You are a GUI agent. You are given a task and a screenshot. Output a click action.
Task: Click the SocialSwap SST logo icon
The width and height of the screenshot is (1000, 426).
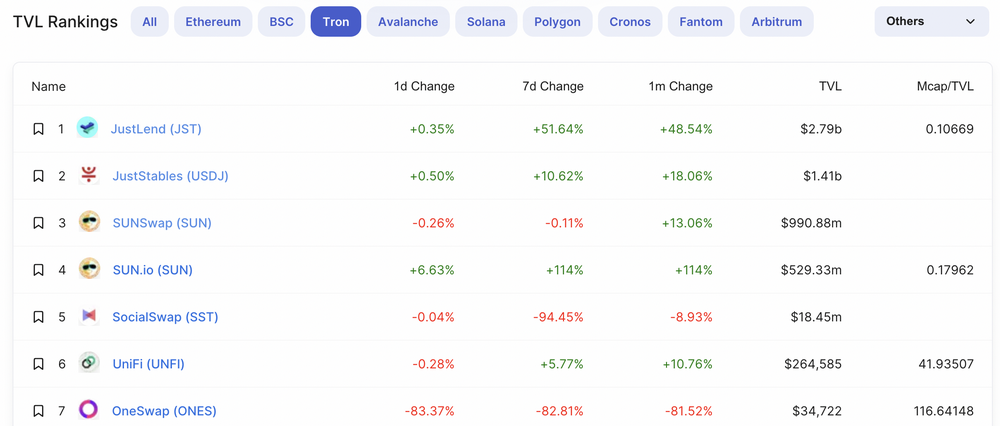pyautogui.click(x=89, y=316)
